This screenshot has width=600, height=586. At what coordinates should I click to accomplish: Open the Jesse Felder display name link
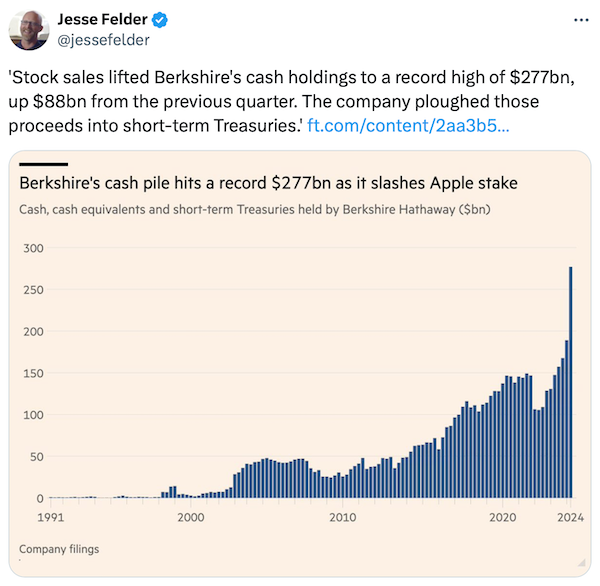point(103,20)
